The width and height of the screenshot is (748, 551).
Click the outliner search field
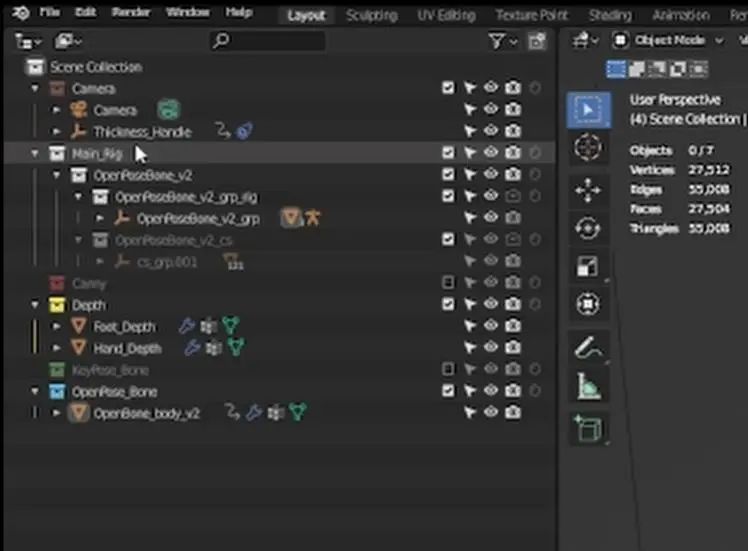click(268, 41)
